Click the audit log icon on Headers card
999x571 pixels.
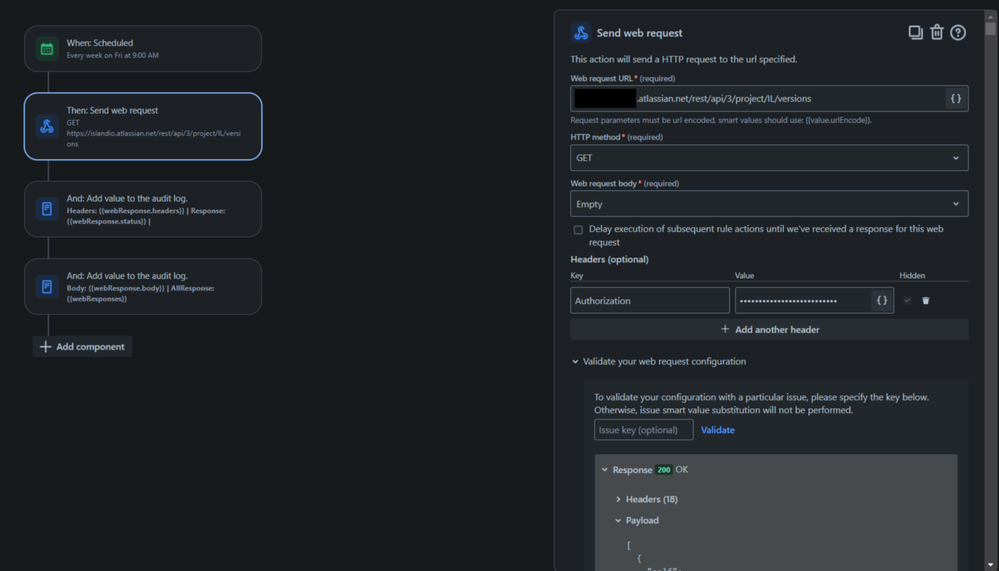[47, 209]
